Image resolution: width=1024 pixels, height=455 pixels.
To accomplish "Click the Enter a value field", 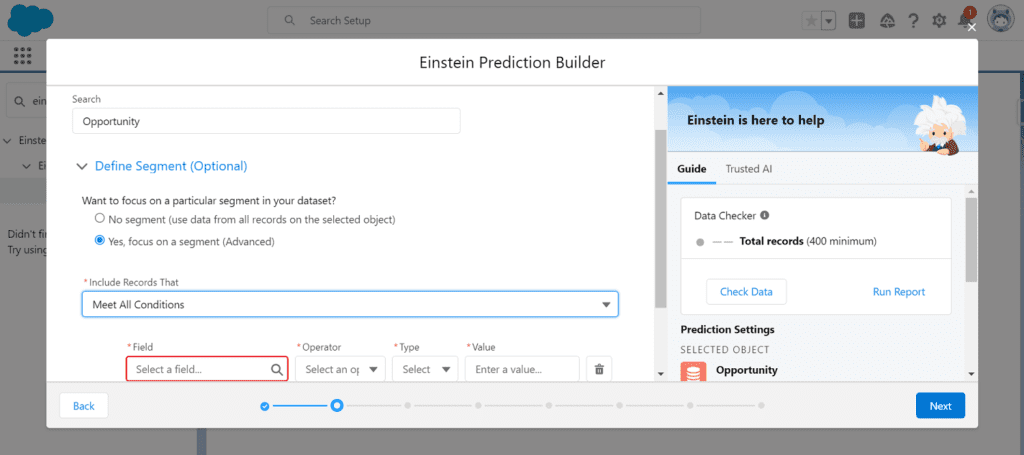I will (522, 369).
